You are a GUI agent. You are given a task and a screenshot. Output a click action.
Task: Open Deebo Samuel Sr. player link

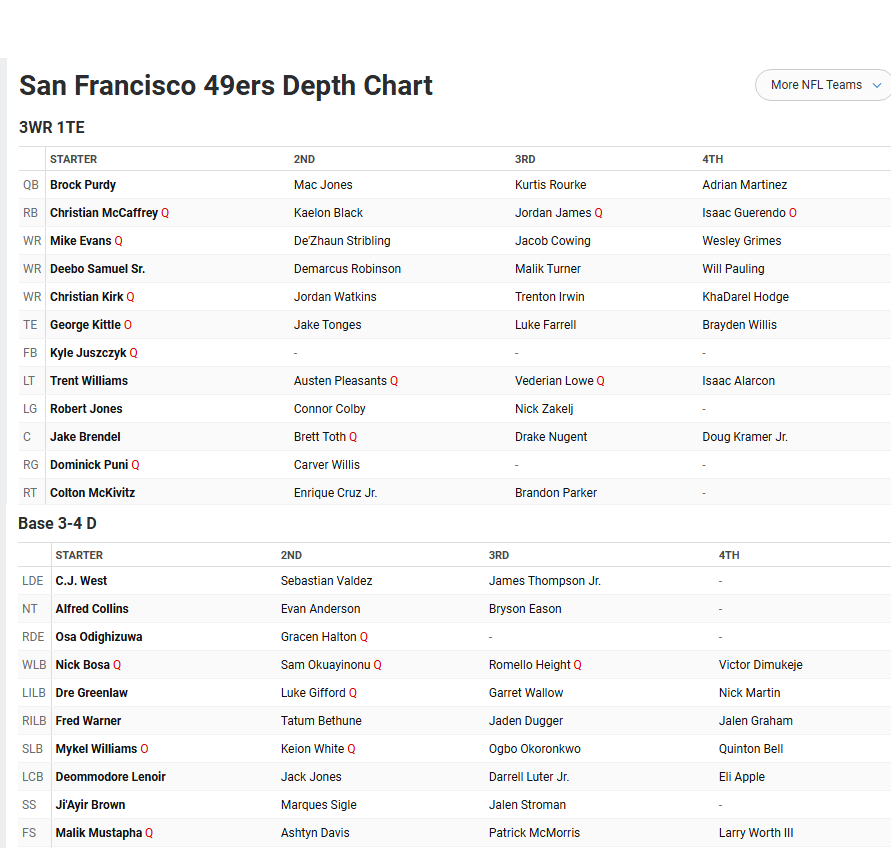click(x=98, y=269)
